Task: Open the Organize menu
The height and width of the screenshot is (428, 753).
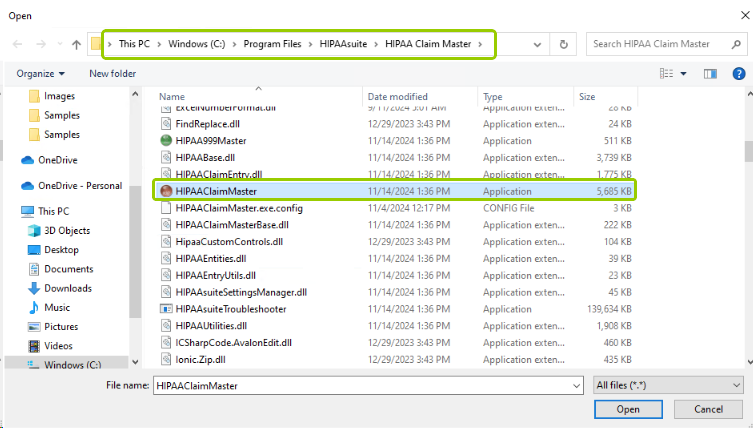Action: pyautogui.click(x=40, y=73)
